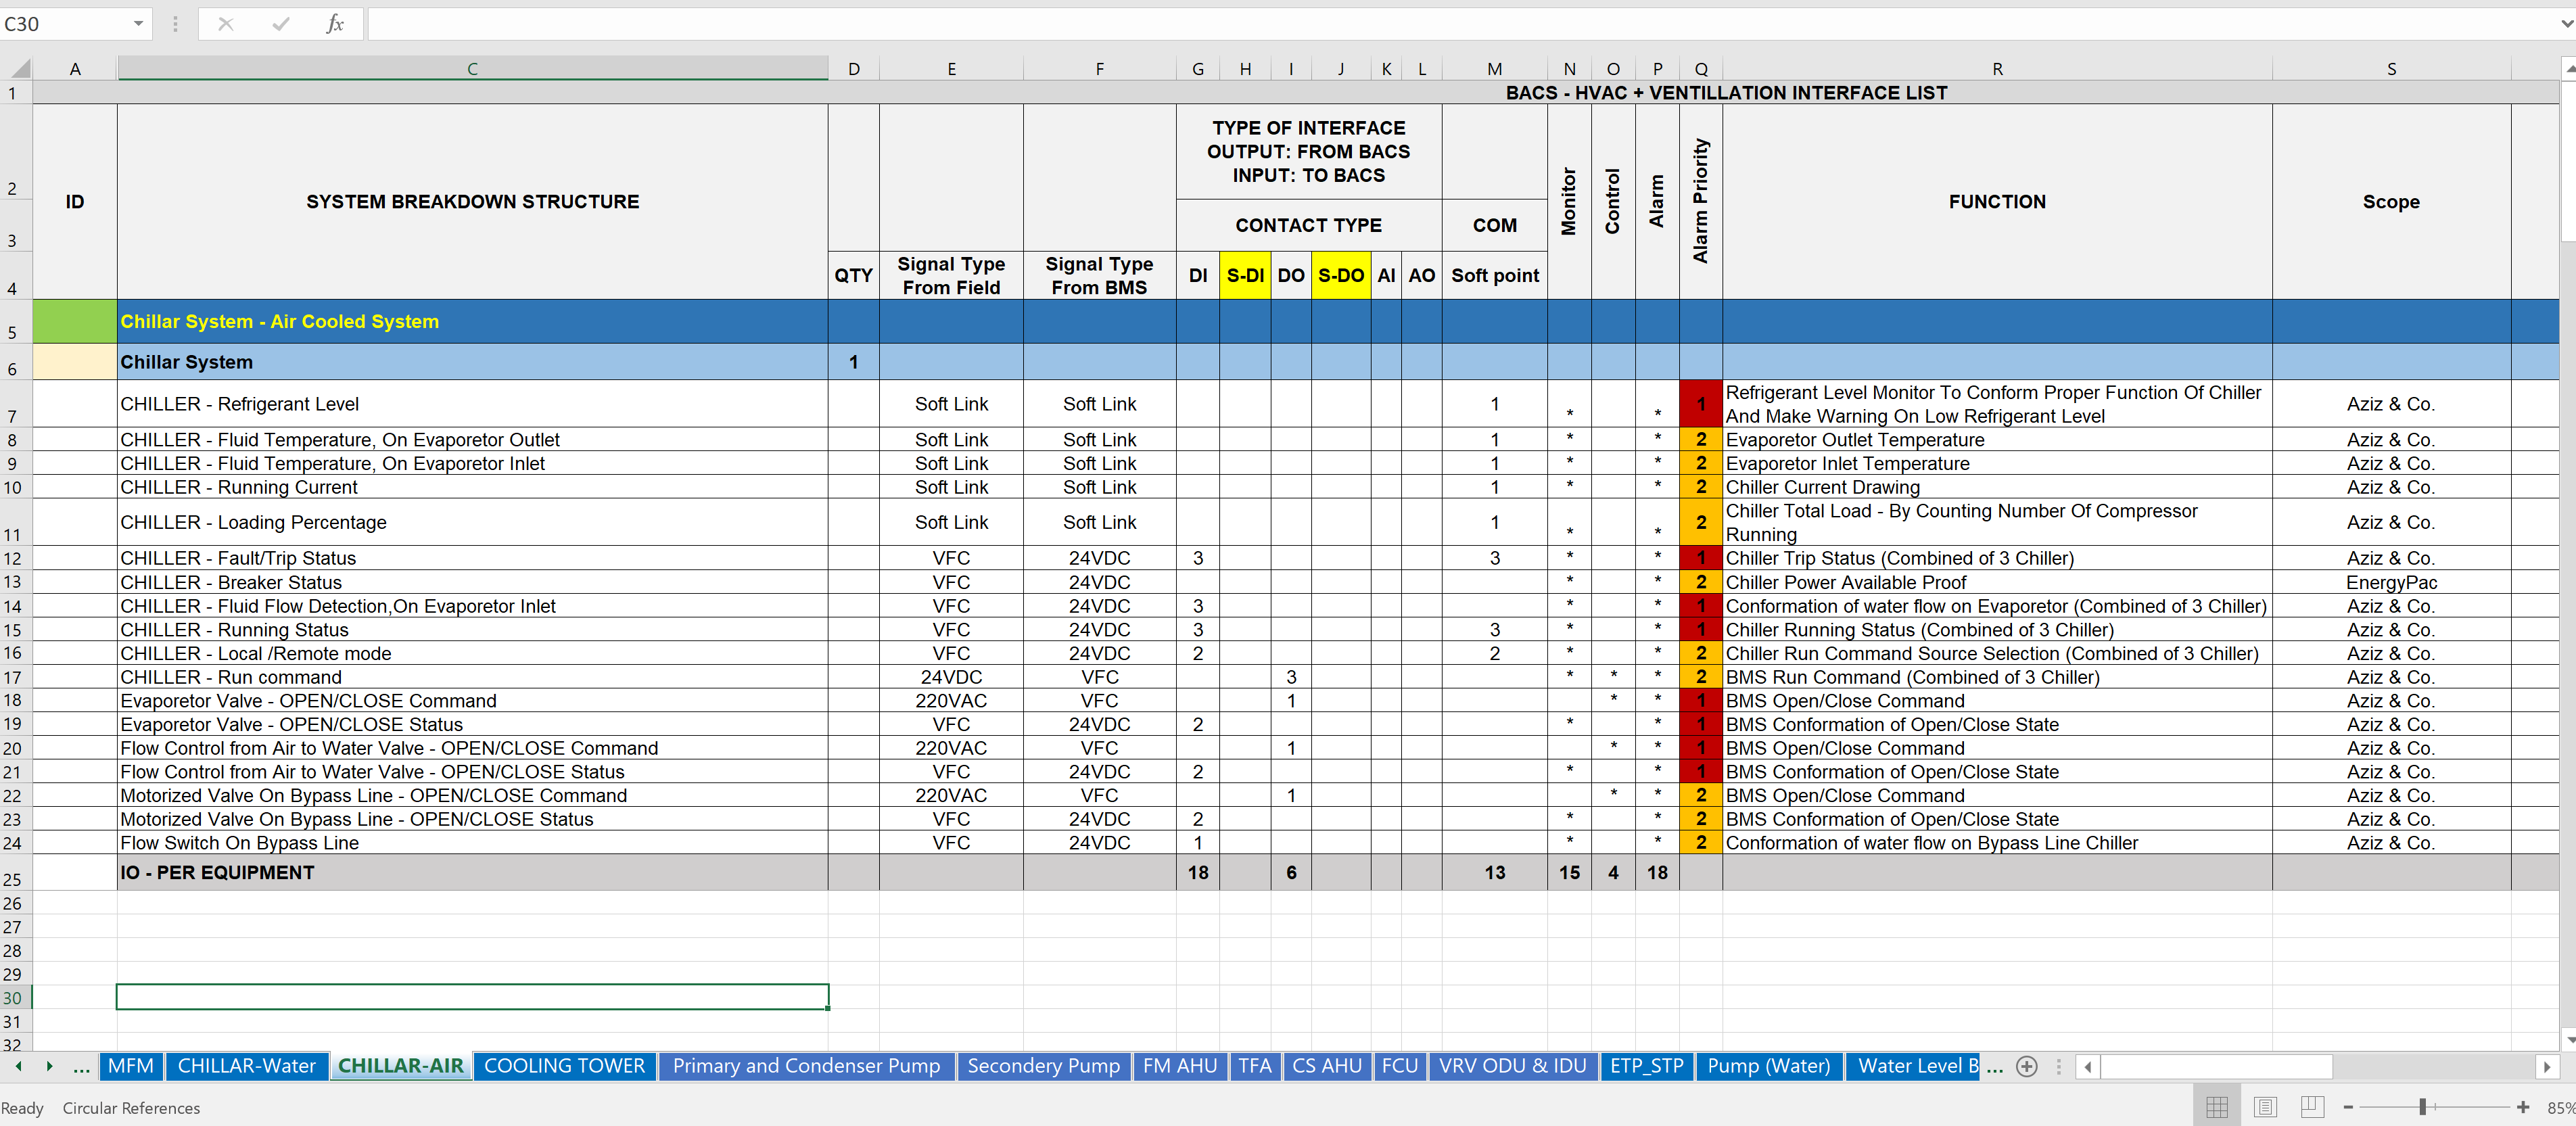Image resolution: width=2576 pixels, height=1126 pixels.
Task: Click the Insert Function fx icon
Action: (335, 24)
